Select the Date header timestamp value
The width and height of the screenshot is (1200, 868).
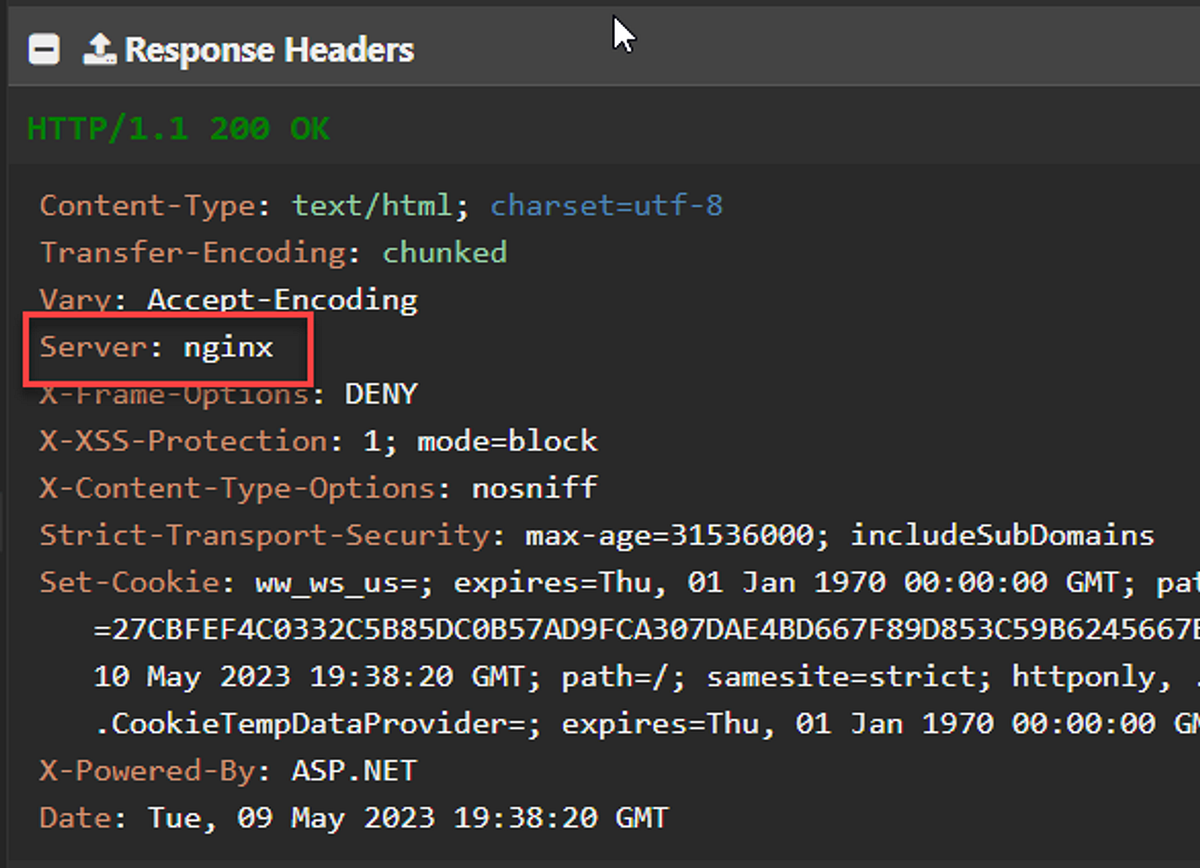[400, 817]
